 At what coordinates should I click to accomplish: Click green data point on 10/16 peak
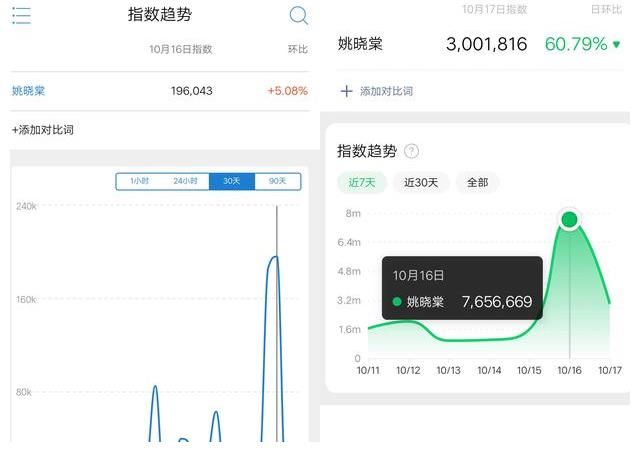(x=569, y=220)
